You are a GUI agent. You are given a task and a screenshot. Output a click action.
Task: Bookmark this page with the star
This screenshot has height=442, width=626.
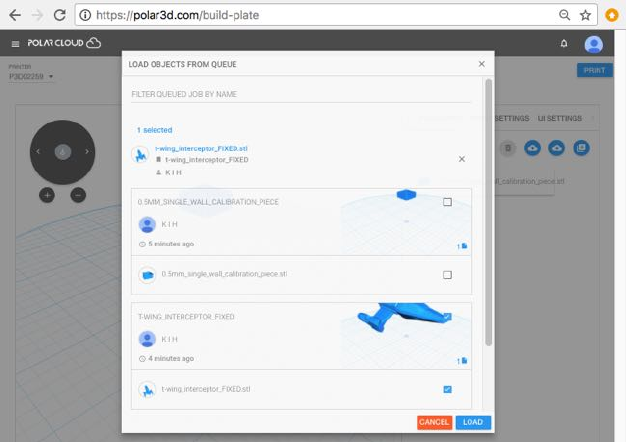(585, 15)
